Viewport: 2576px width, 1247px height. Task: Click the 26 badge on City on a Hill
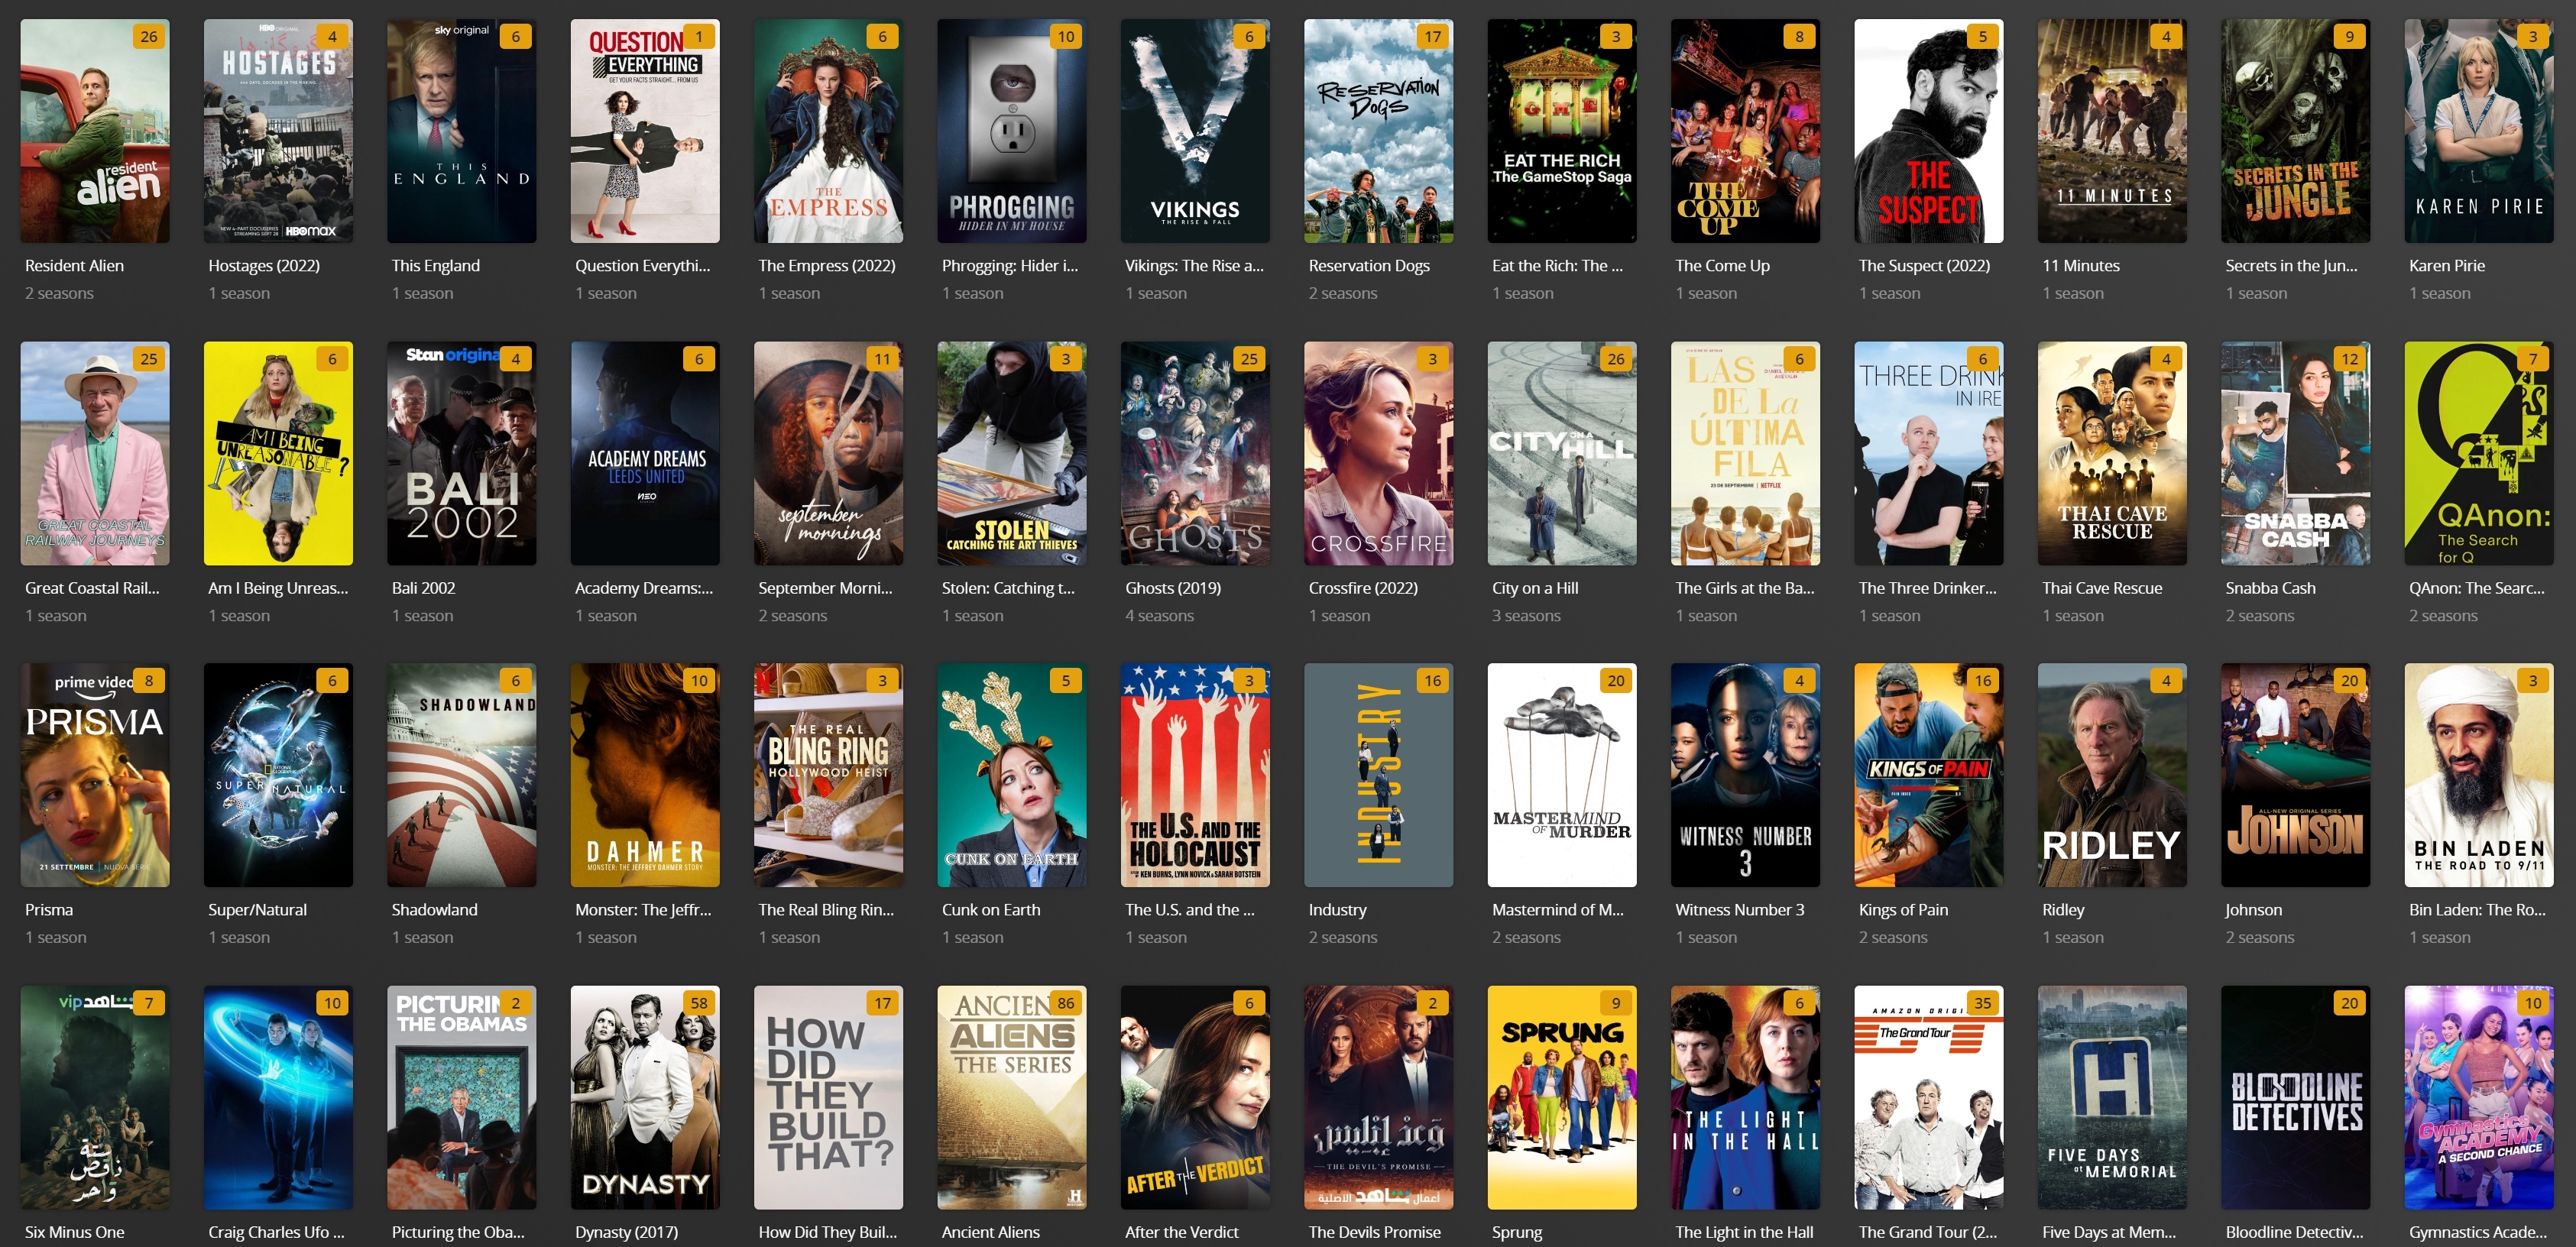click(1616, 359)
